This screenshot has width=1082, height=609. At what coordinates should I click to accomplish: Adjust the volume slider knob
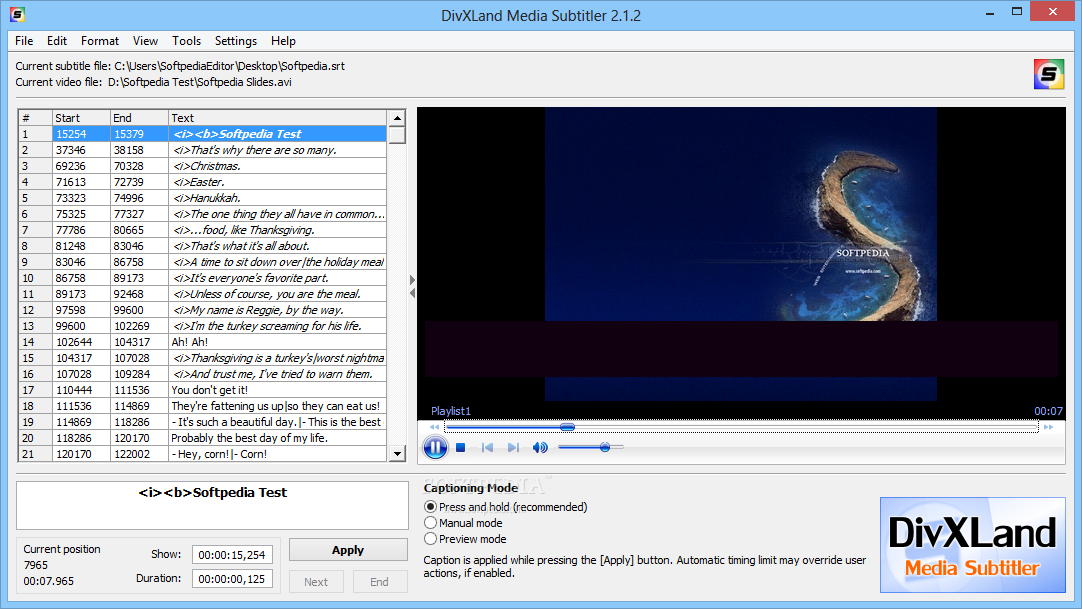coord(605,448)
